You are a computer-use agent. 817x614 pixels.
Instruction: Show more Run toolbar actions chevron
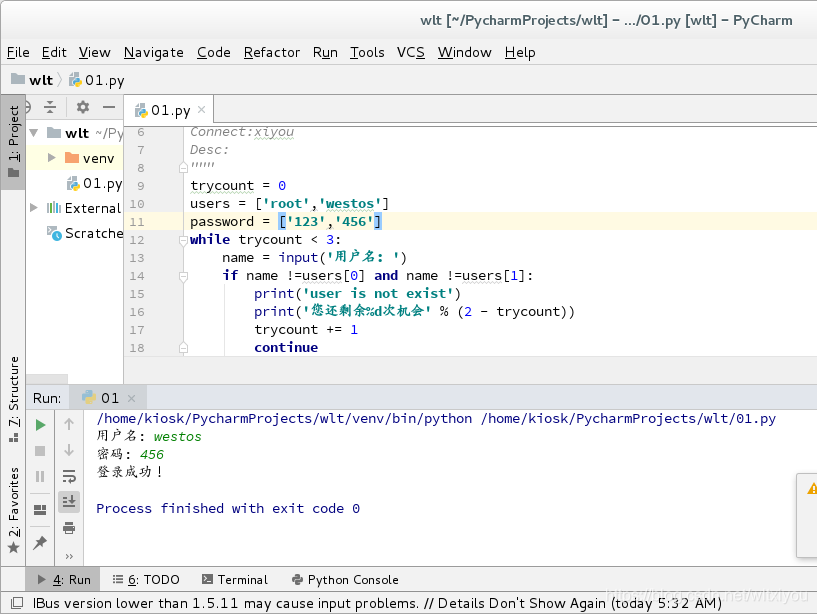tap(69, 556)
